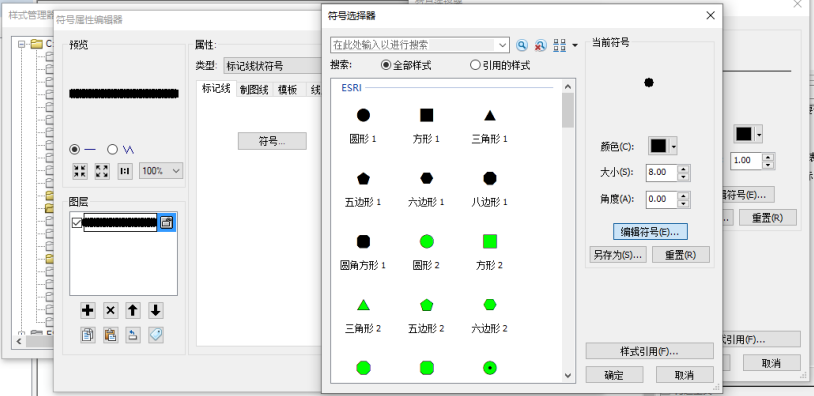This screenshot has height=396, width=814.
Task: Toggle the layer visibility checkbox
Action: (x=77, y=223)
